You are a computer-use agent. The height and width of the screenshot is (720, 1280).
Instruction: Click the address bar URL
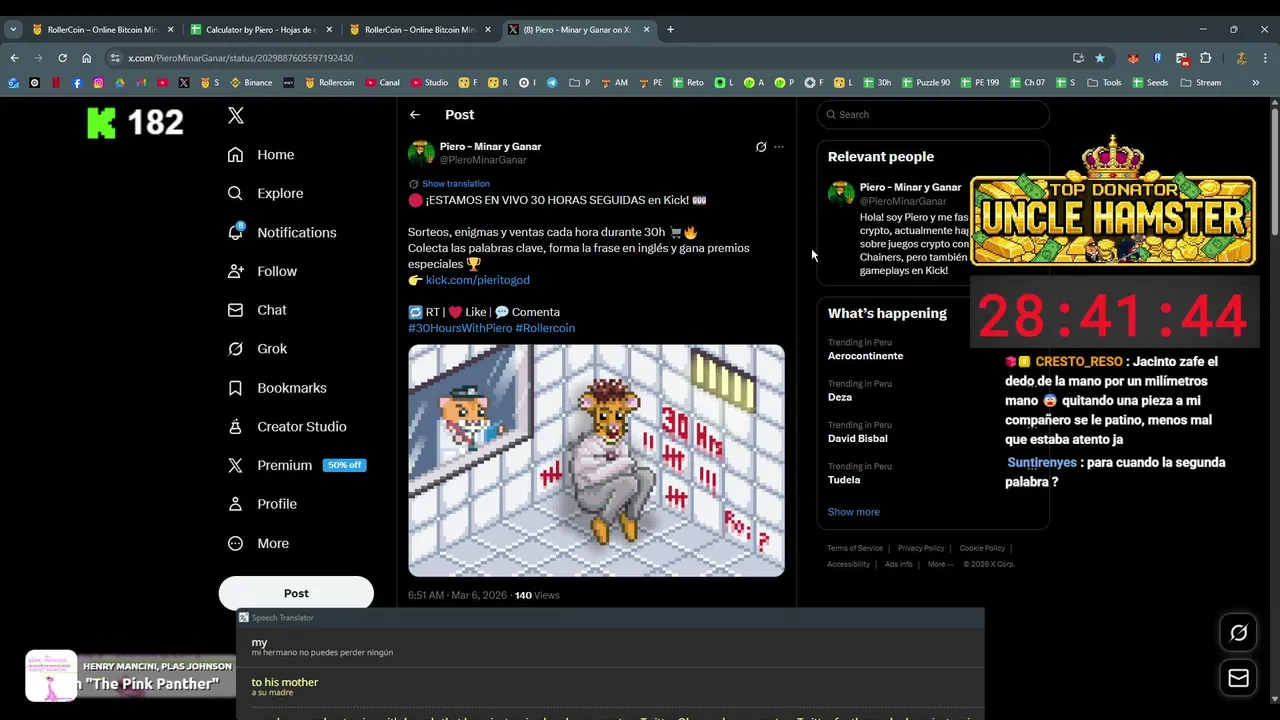pyautogui.click(x=240, y=58)
